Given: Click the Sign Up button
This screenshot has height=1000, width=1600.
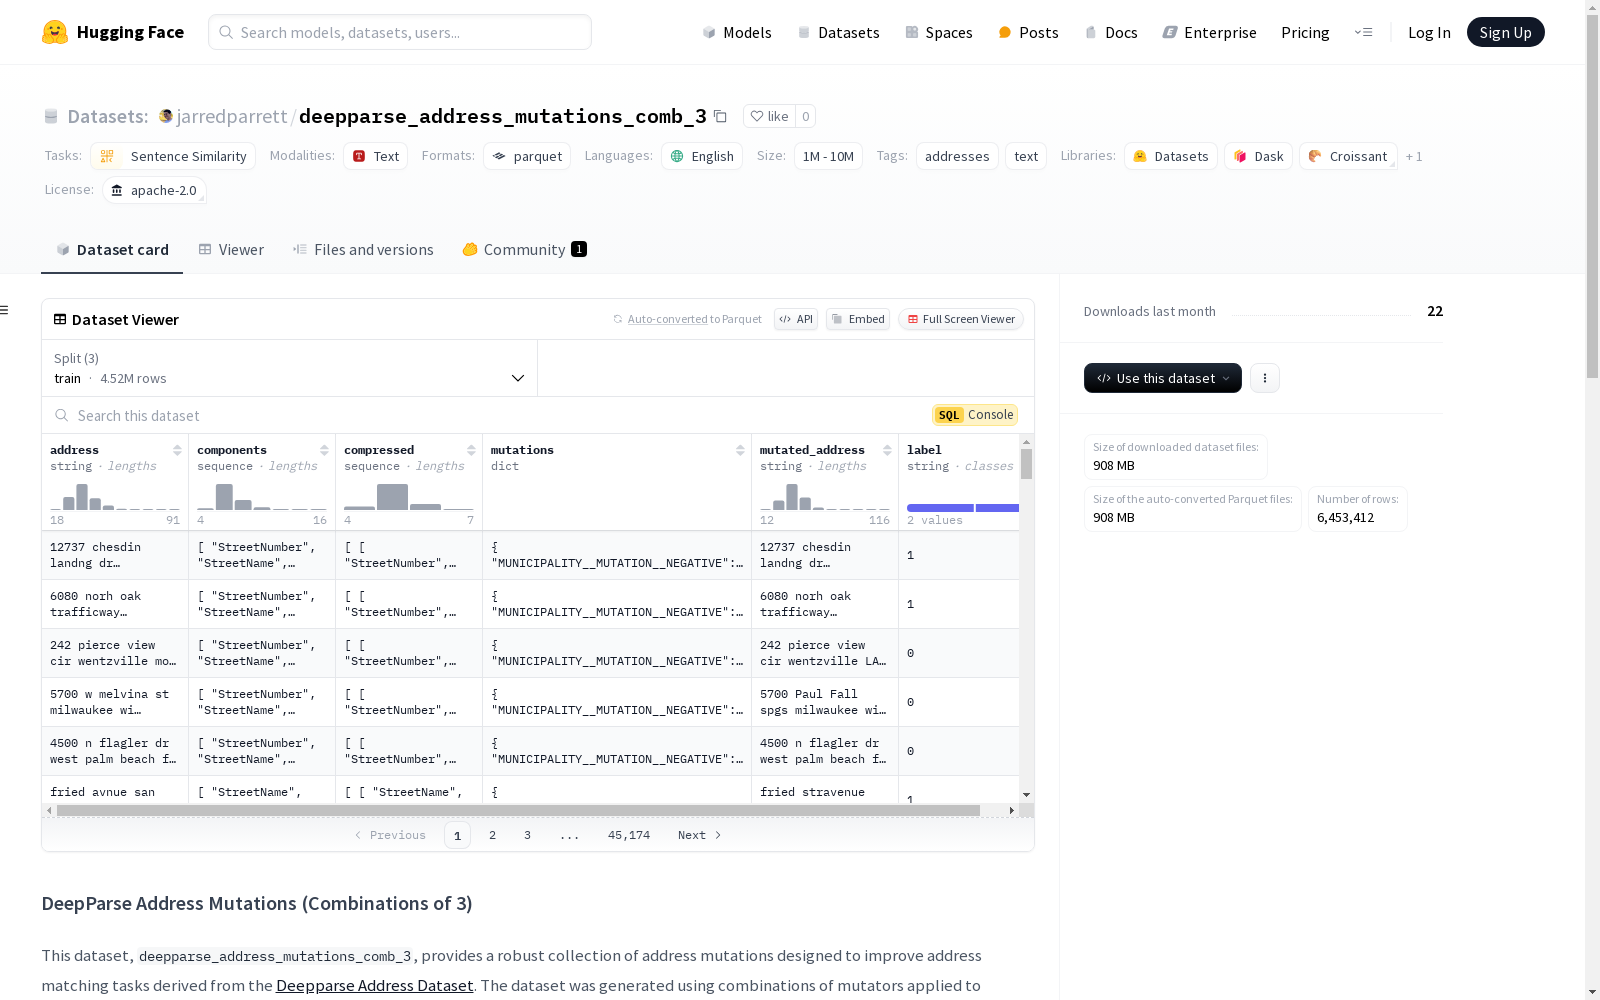Looking at the screenshot, I should point(1506,32).
